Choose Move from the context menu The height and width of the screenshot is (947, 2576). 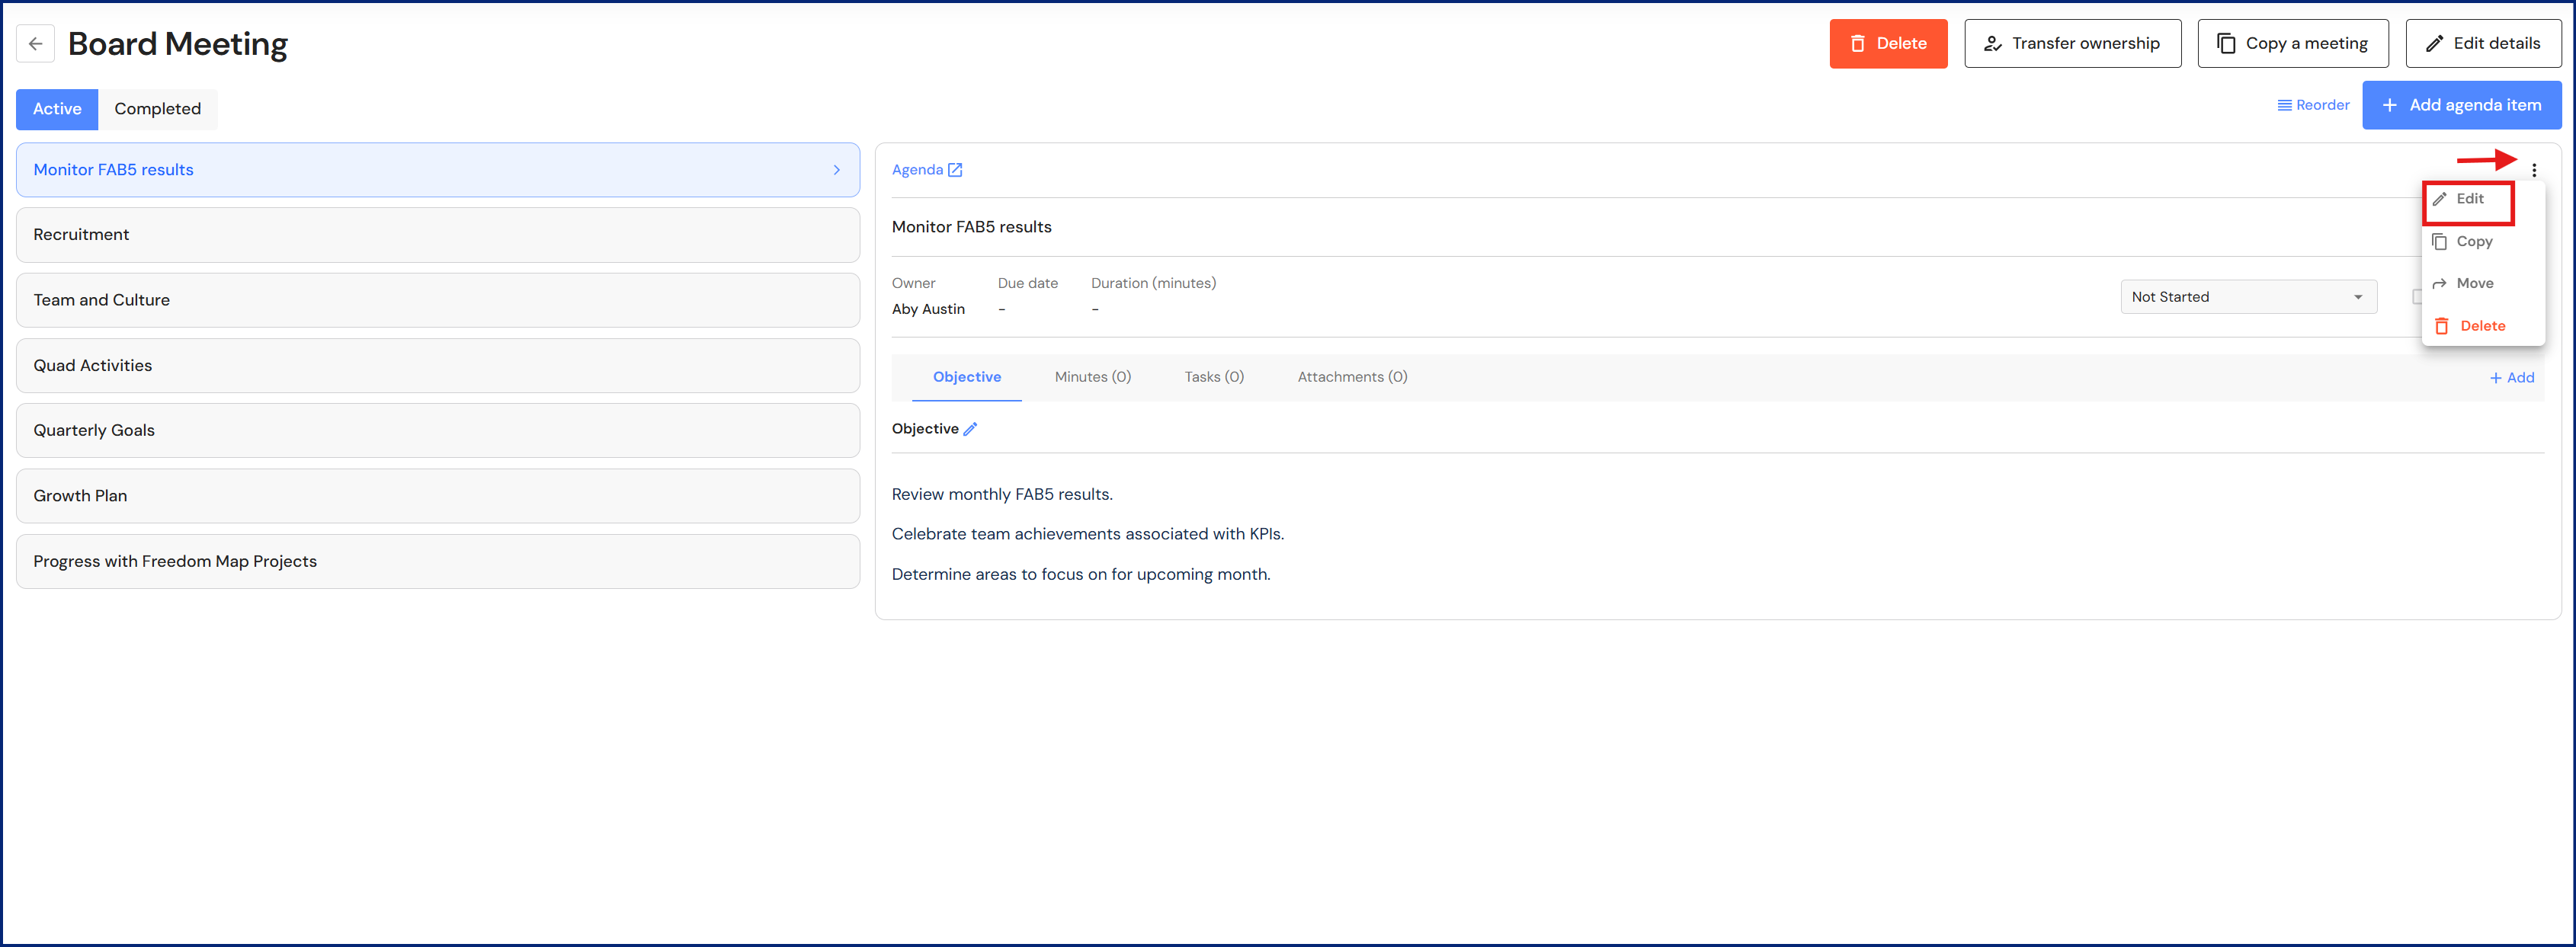click(x=2473, y=284)
